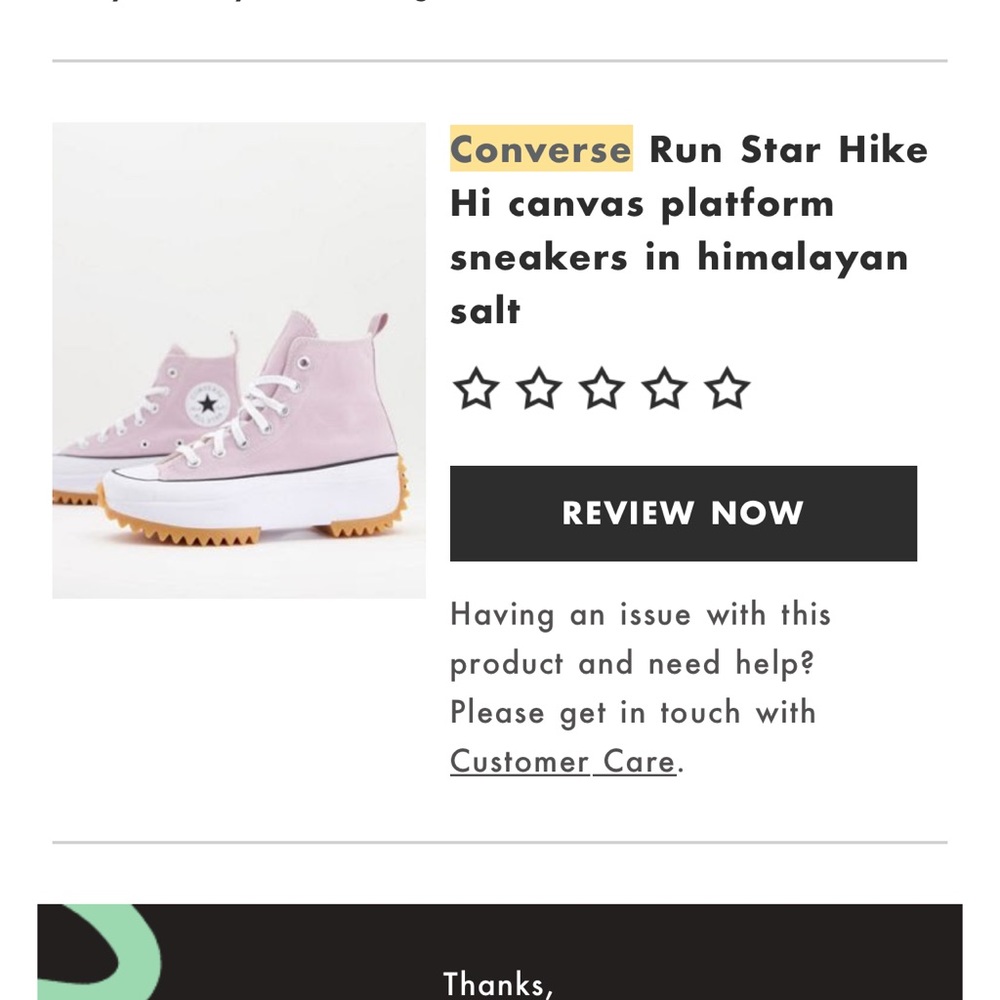
Task: View the pink sneaker product photo
Action: click(239, 360)
